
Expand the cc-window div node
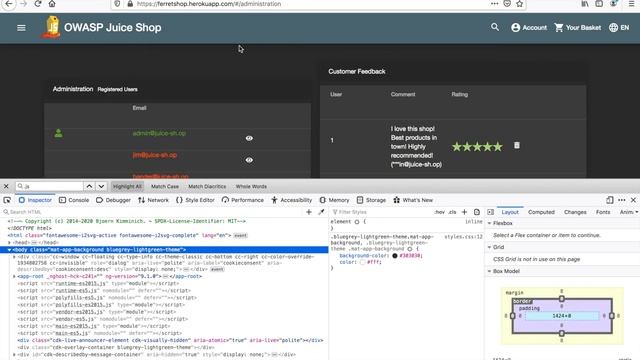[x=14, y=257]
